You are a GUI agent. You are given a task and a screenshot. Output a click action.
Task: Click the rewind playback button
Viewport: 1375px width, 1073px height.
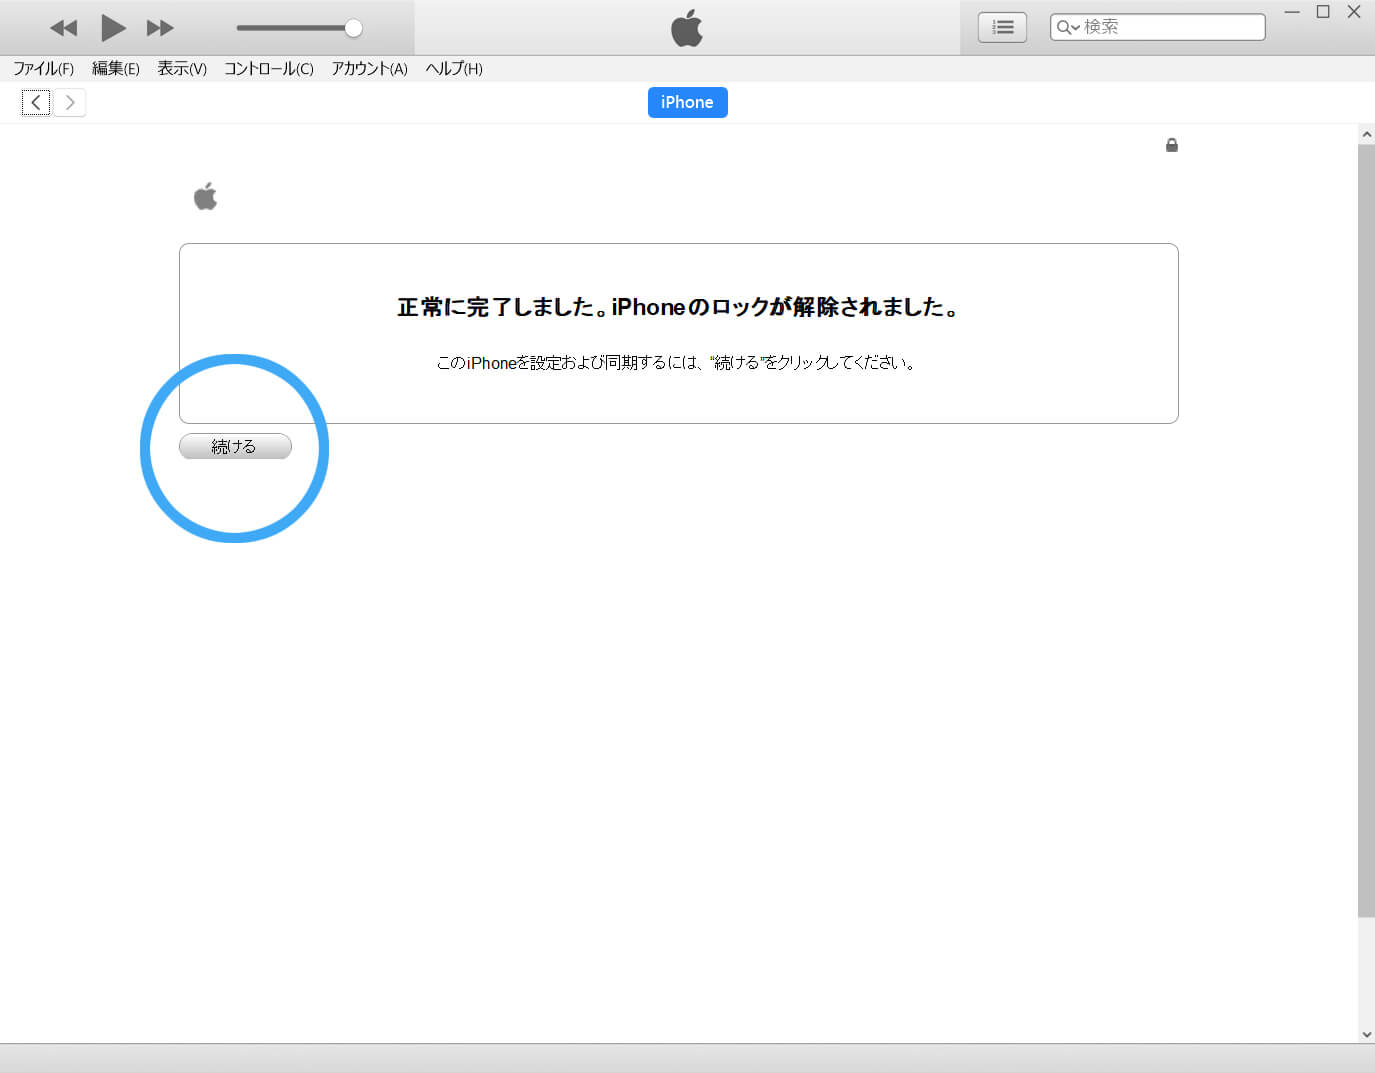tap(63, 28)
